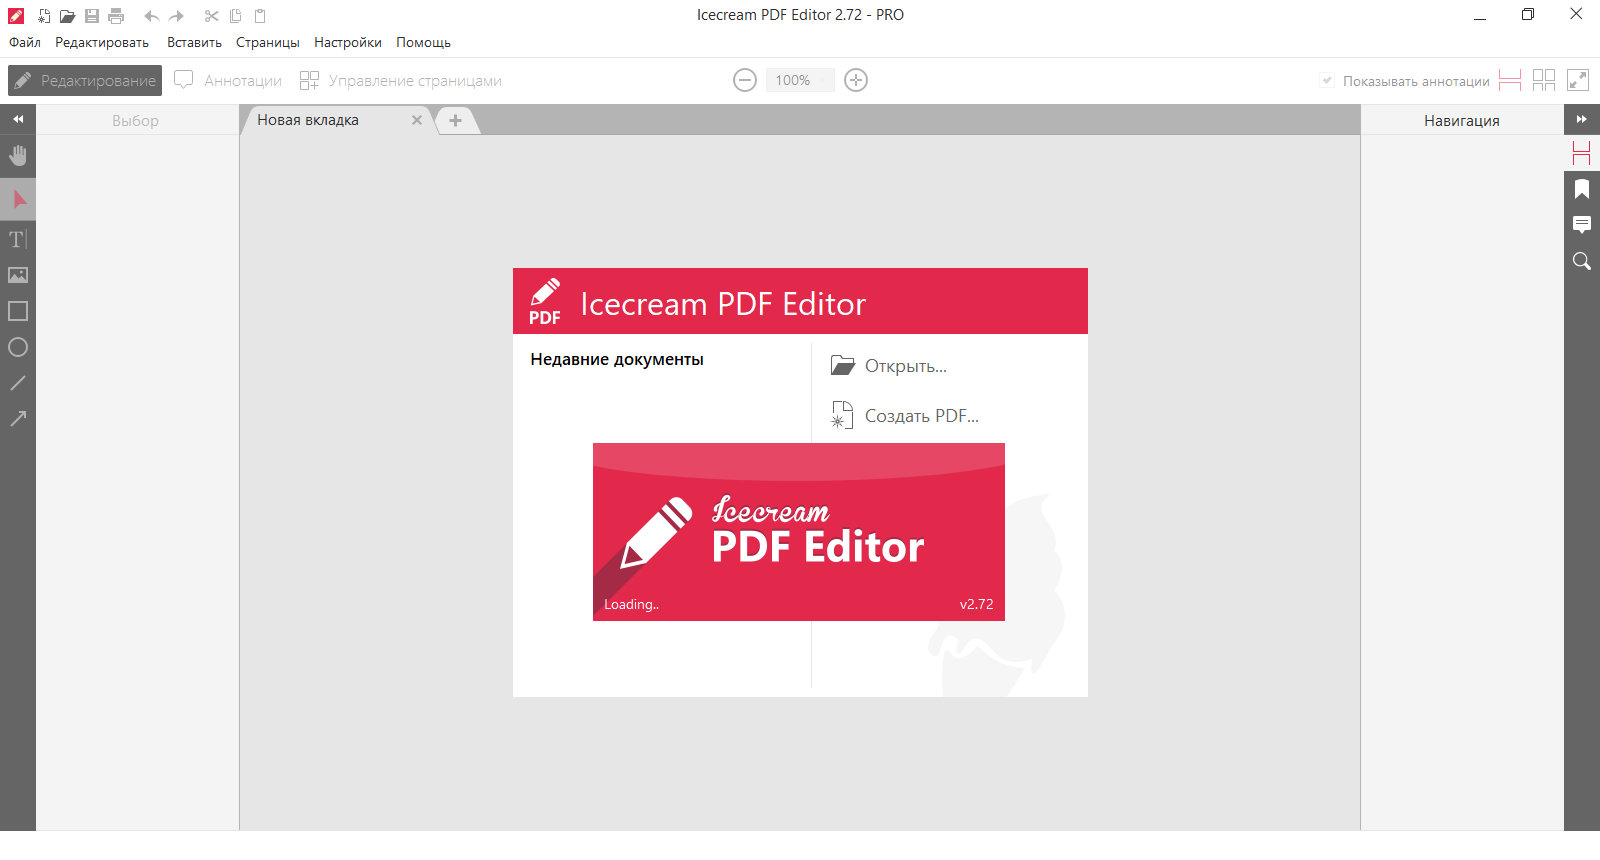Select the rectangle shape tool
The width and height of the screenshot is (1600, 860).
click(x=18, y=311)
